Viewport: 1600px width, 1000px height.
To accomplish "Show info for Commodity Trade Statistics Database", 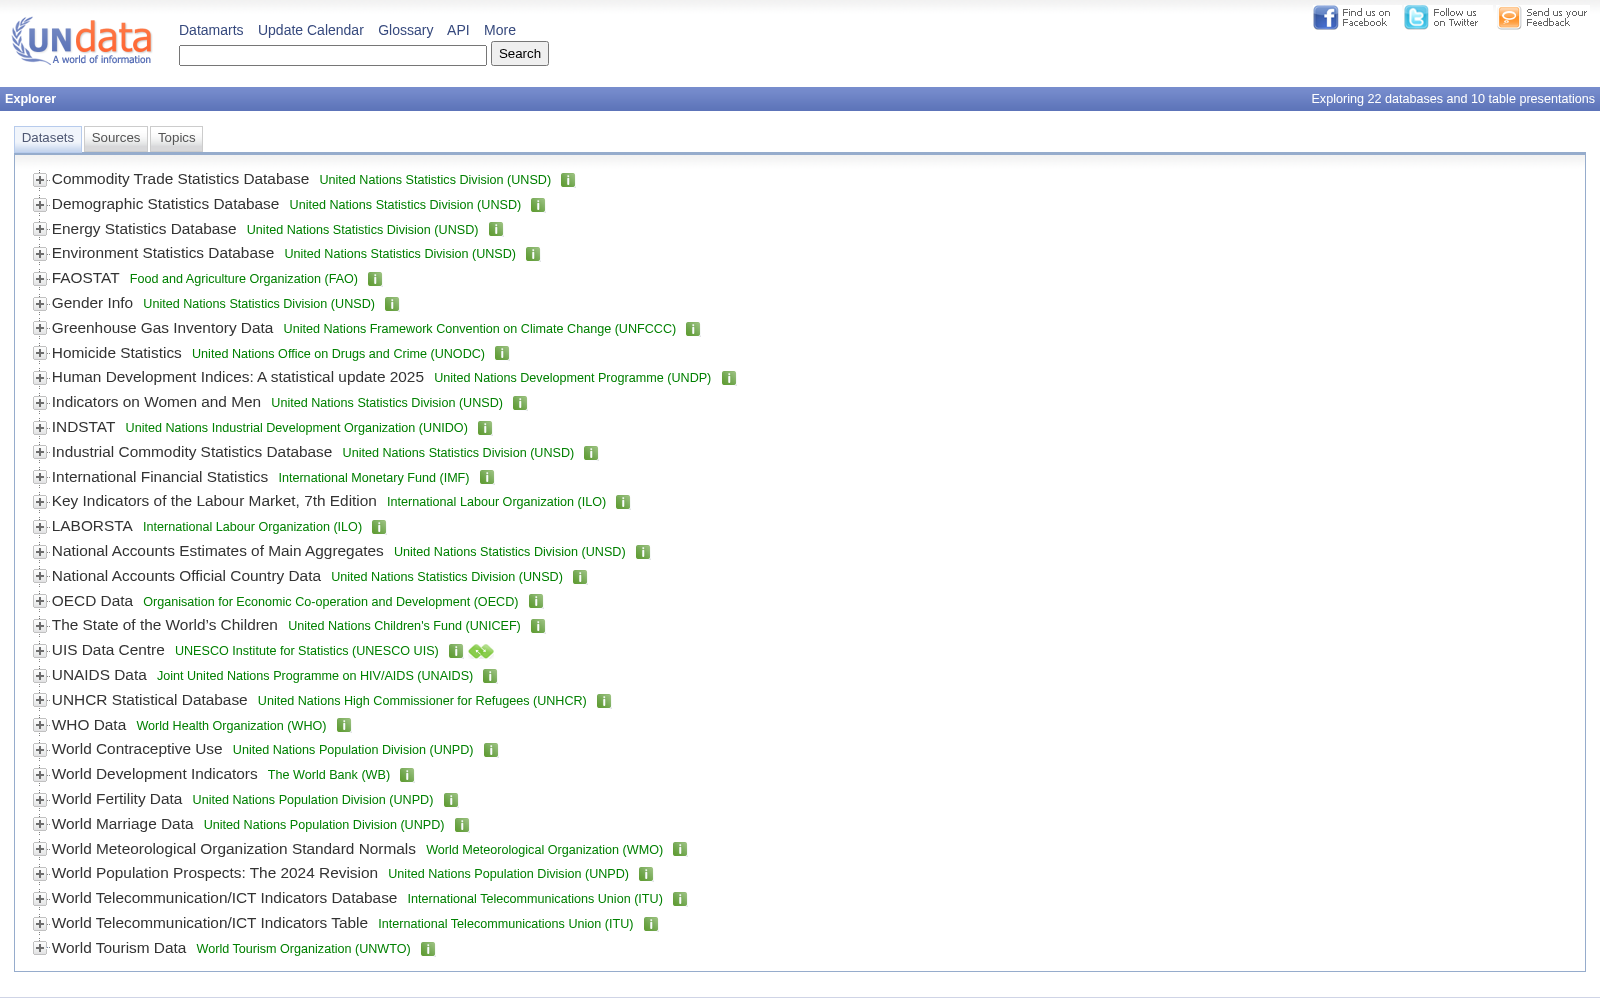I will 568,180.
